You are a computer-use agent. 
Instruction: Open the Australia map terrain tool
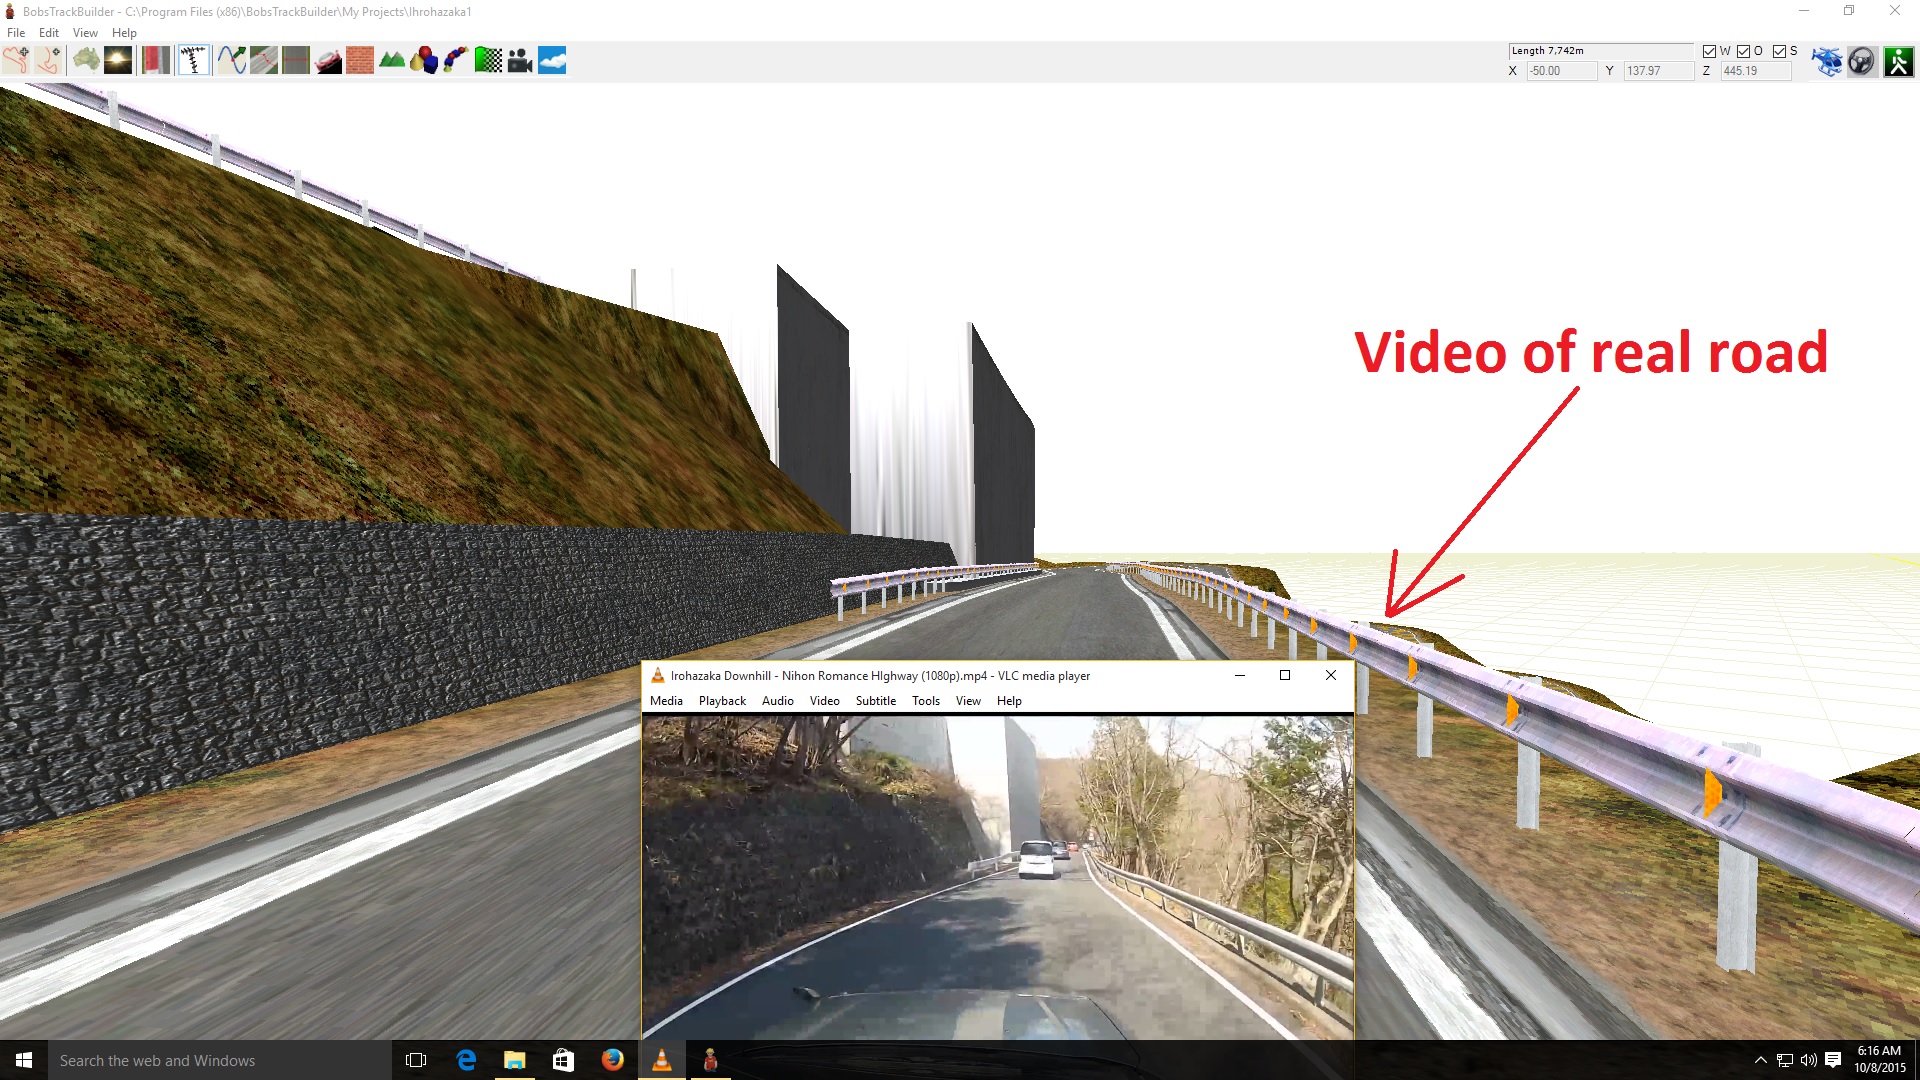click(x=86, y=60)
